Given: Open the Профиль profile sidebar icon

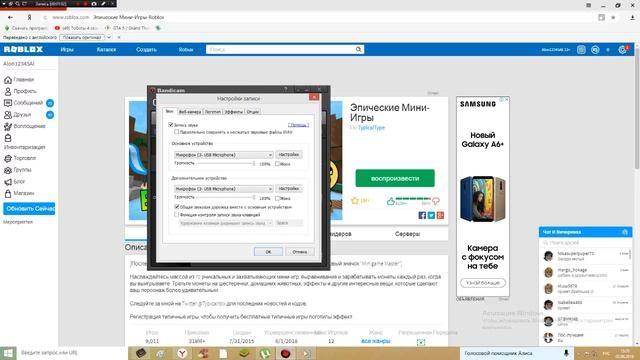Looking at the screenshot, I should tap(8, 91).
